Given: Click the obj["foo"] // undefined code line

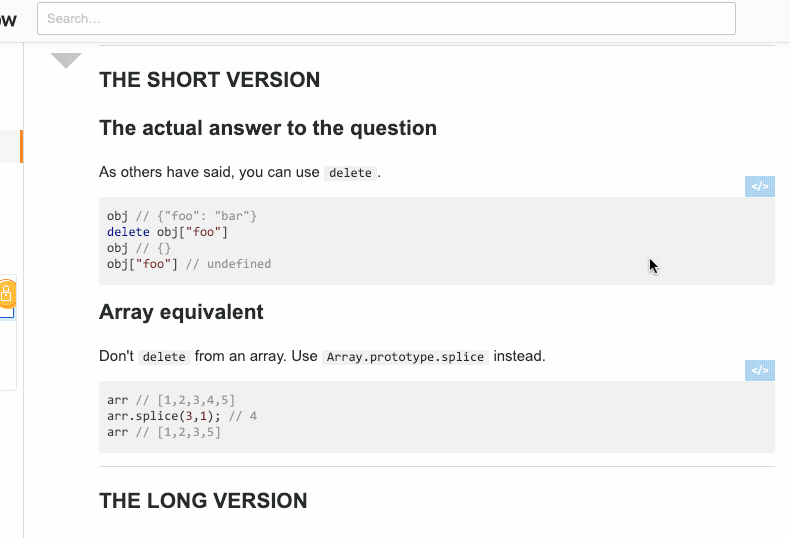Looking at the screenshot, I should [x=189, y=264].
